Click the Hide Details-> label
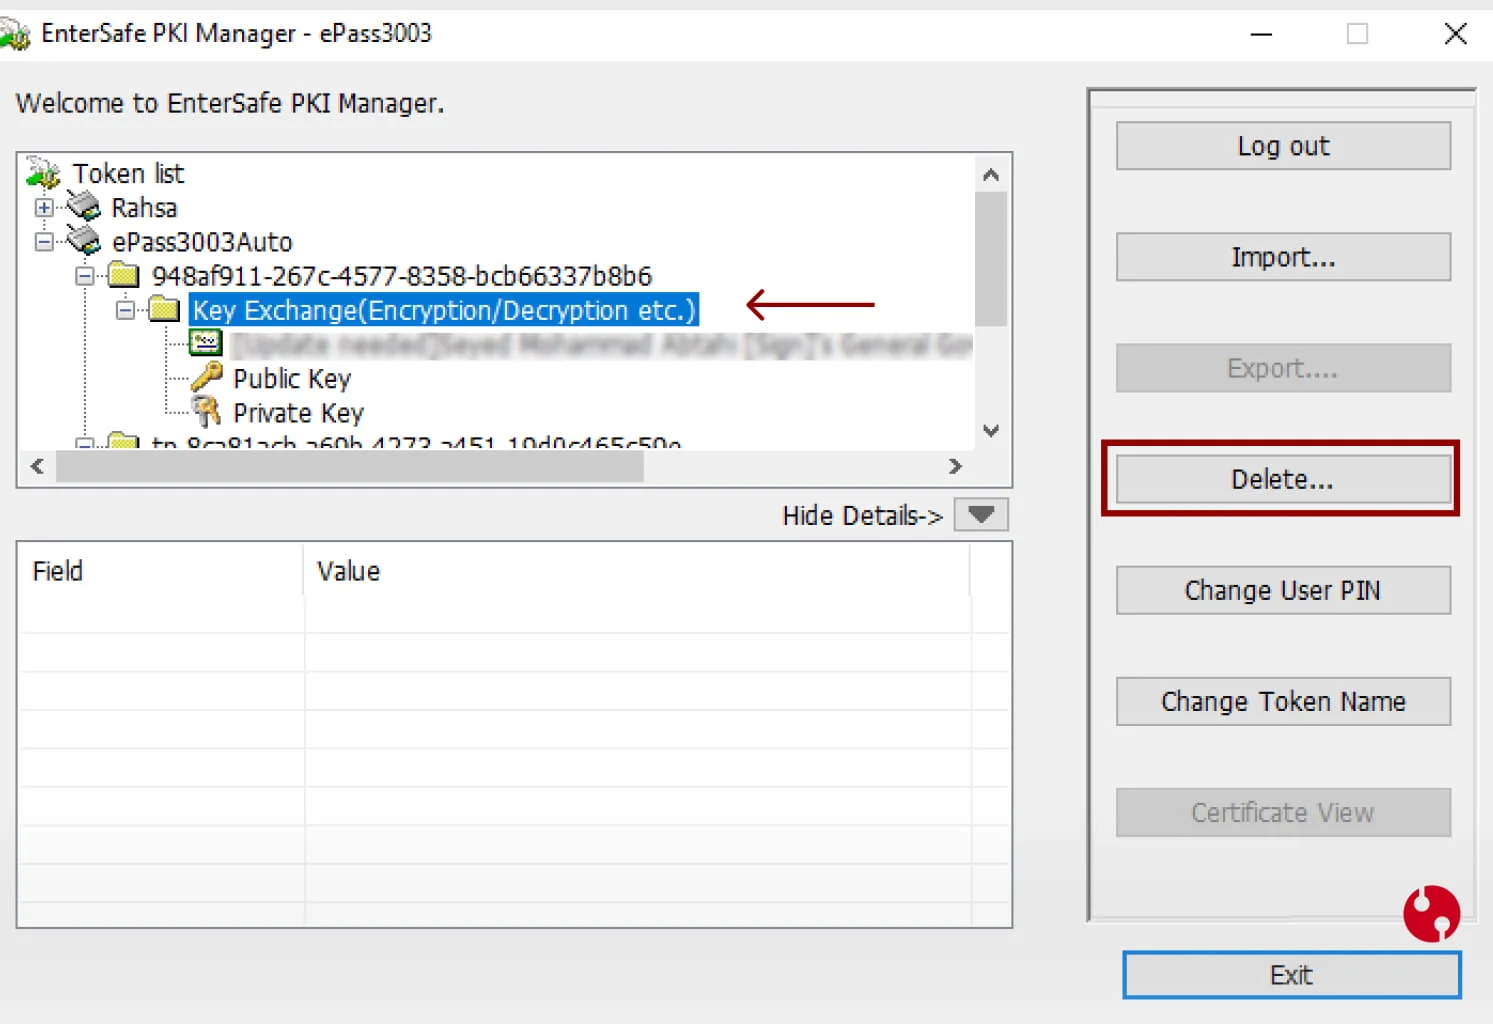1493x1024 pixels. (862, 516)
